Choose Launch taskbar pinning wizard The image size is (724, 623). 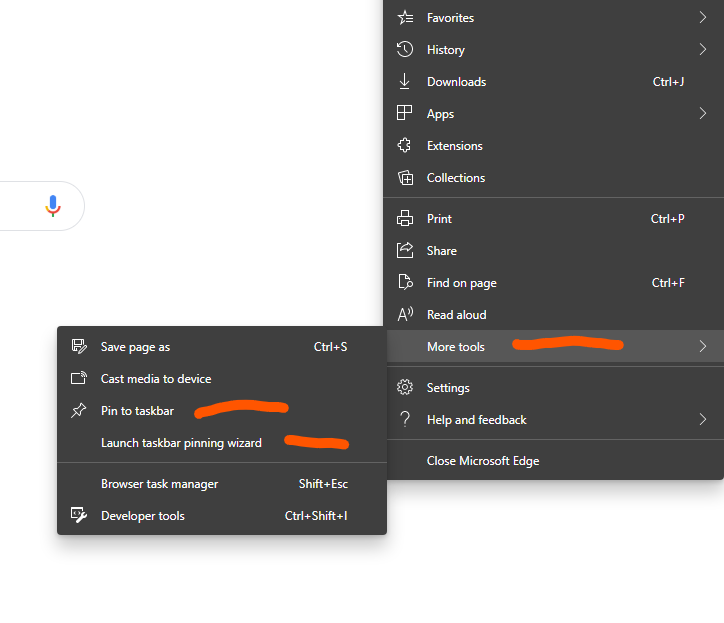[x=222, y=442]
